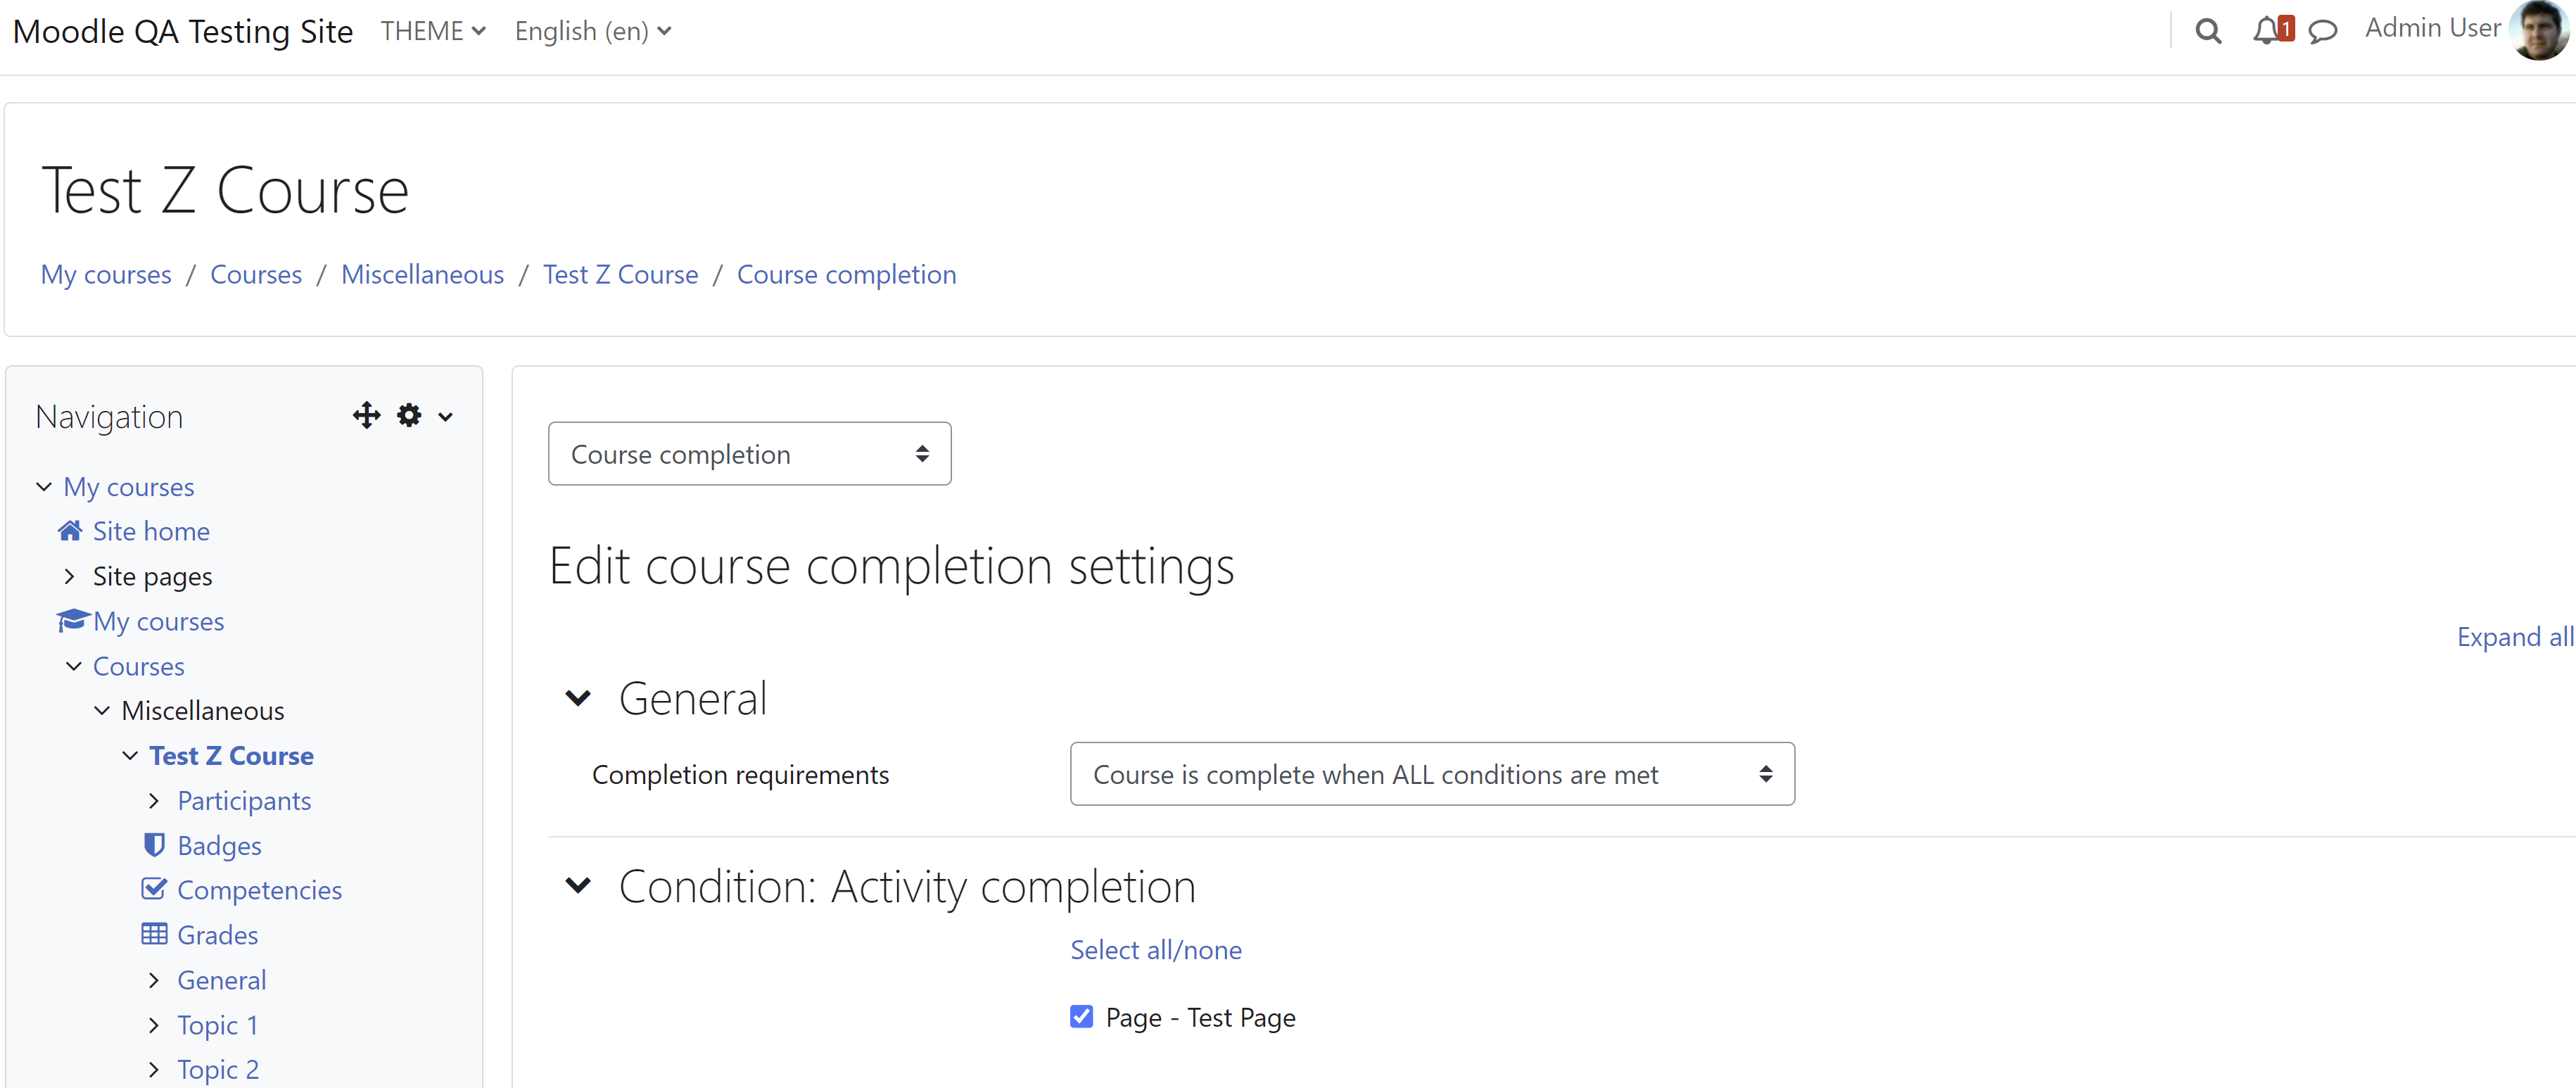
Task: Click My courses in the breadcrumb
Action: coord(106,275)
